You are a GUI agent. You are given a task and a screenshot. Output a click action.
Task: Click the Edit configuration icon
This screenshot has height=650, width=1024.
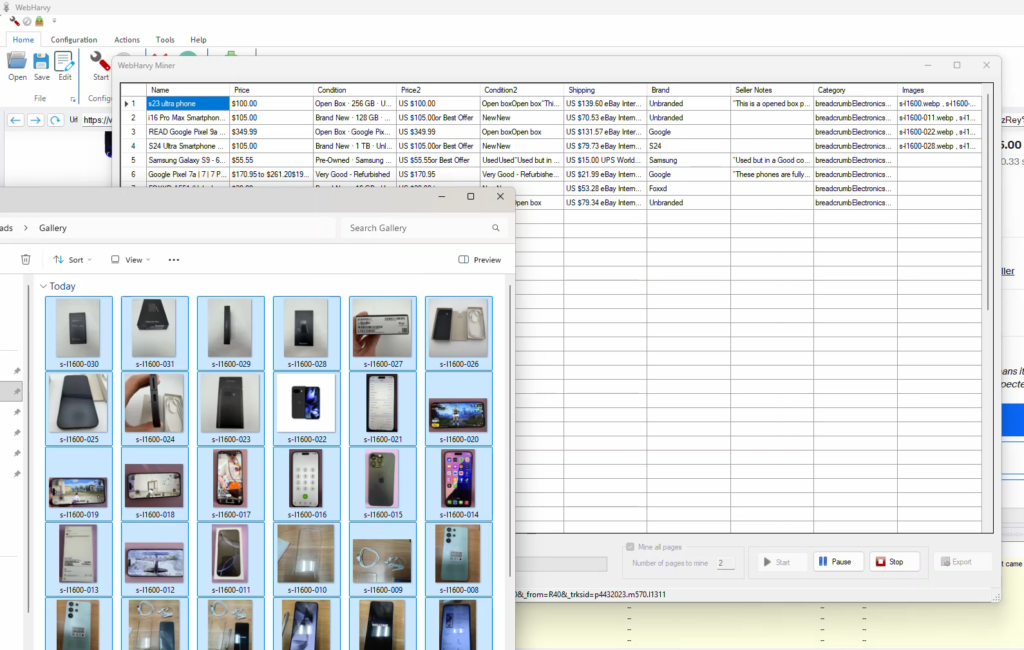tap(64, 62)
